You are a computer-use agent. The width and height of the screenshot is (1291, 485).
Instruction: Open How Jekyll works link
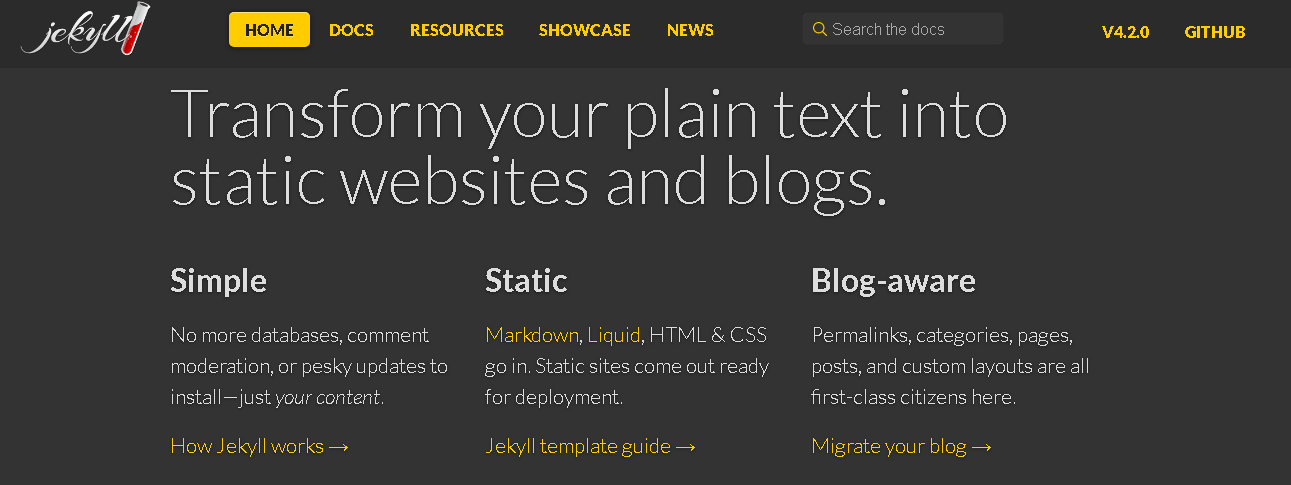pos(259,446)
